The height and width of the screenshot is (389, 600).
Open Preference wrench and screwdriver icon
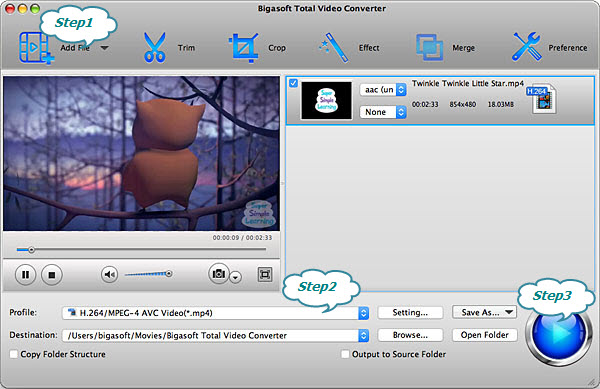tap(527, 47)
